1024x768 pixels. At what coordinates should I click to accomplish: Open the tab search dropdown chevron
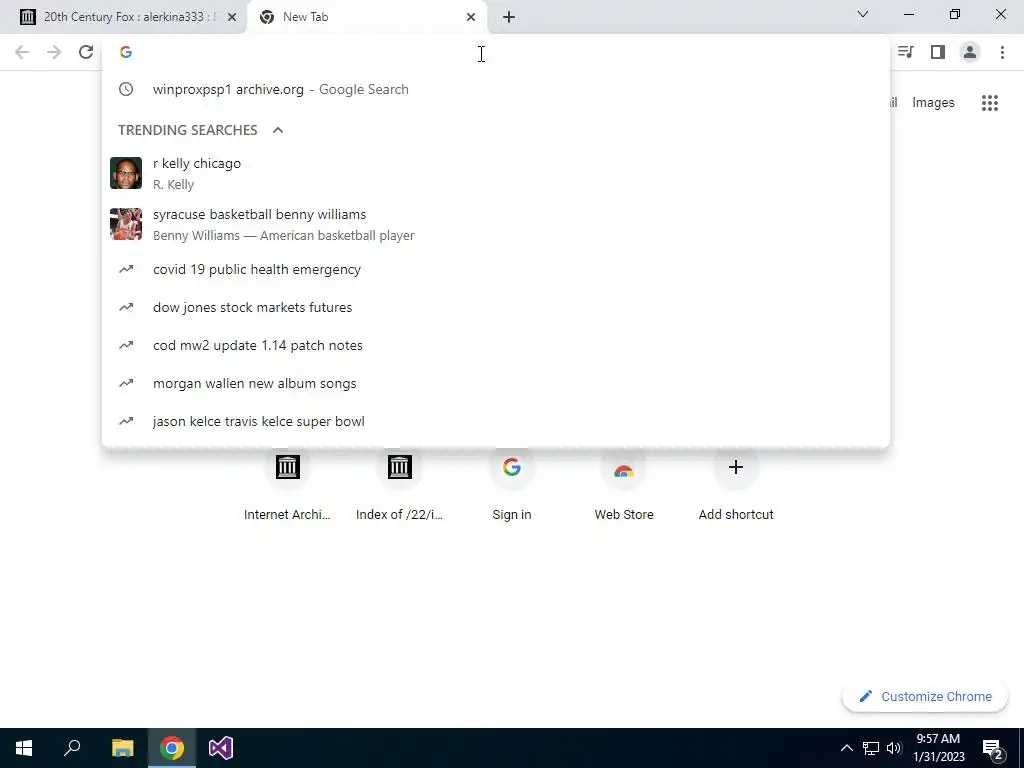click(x=863, y=14)
